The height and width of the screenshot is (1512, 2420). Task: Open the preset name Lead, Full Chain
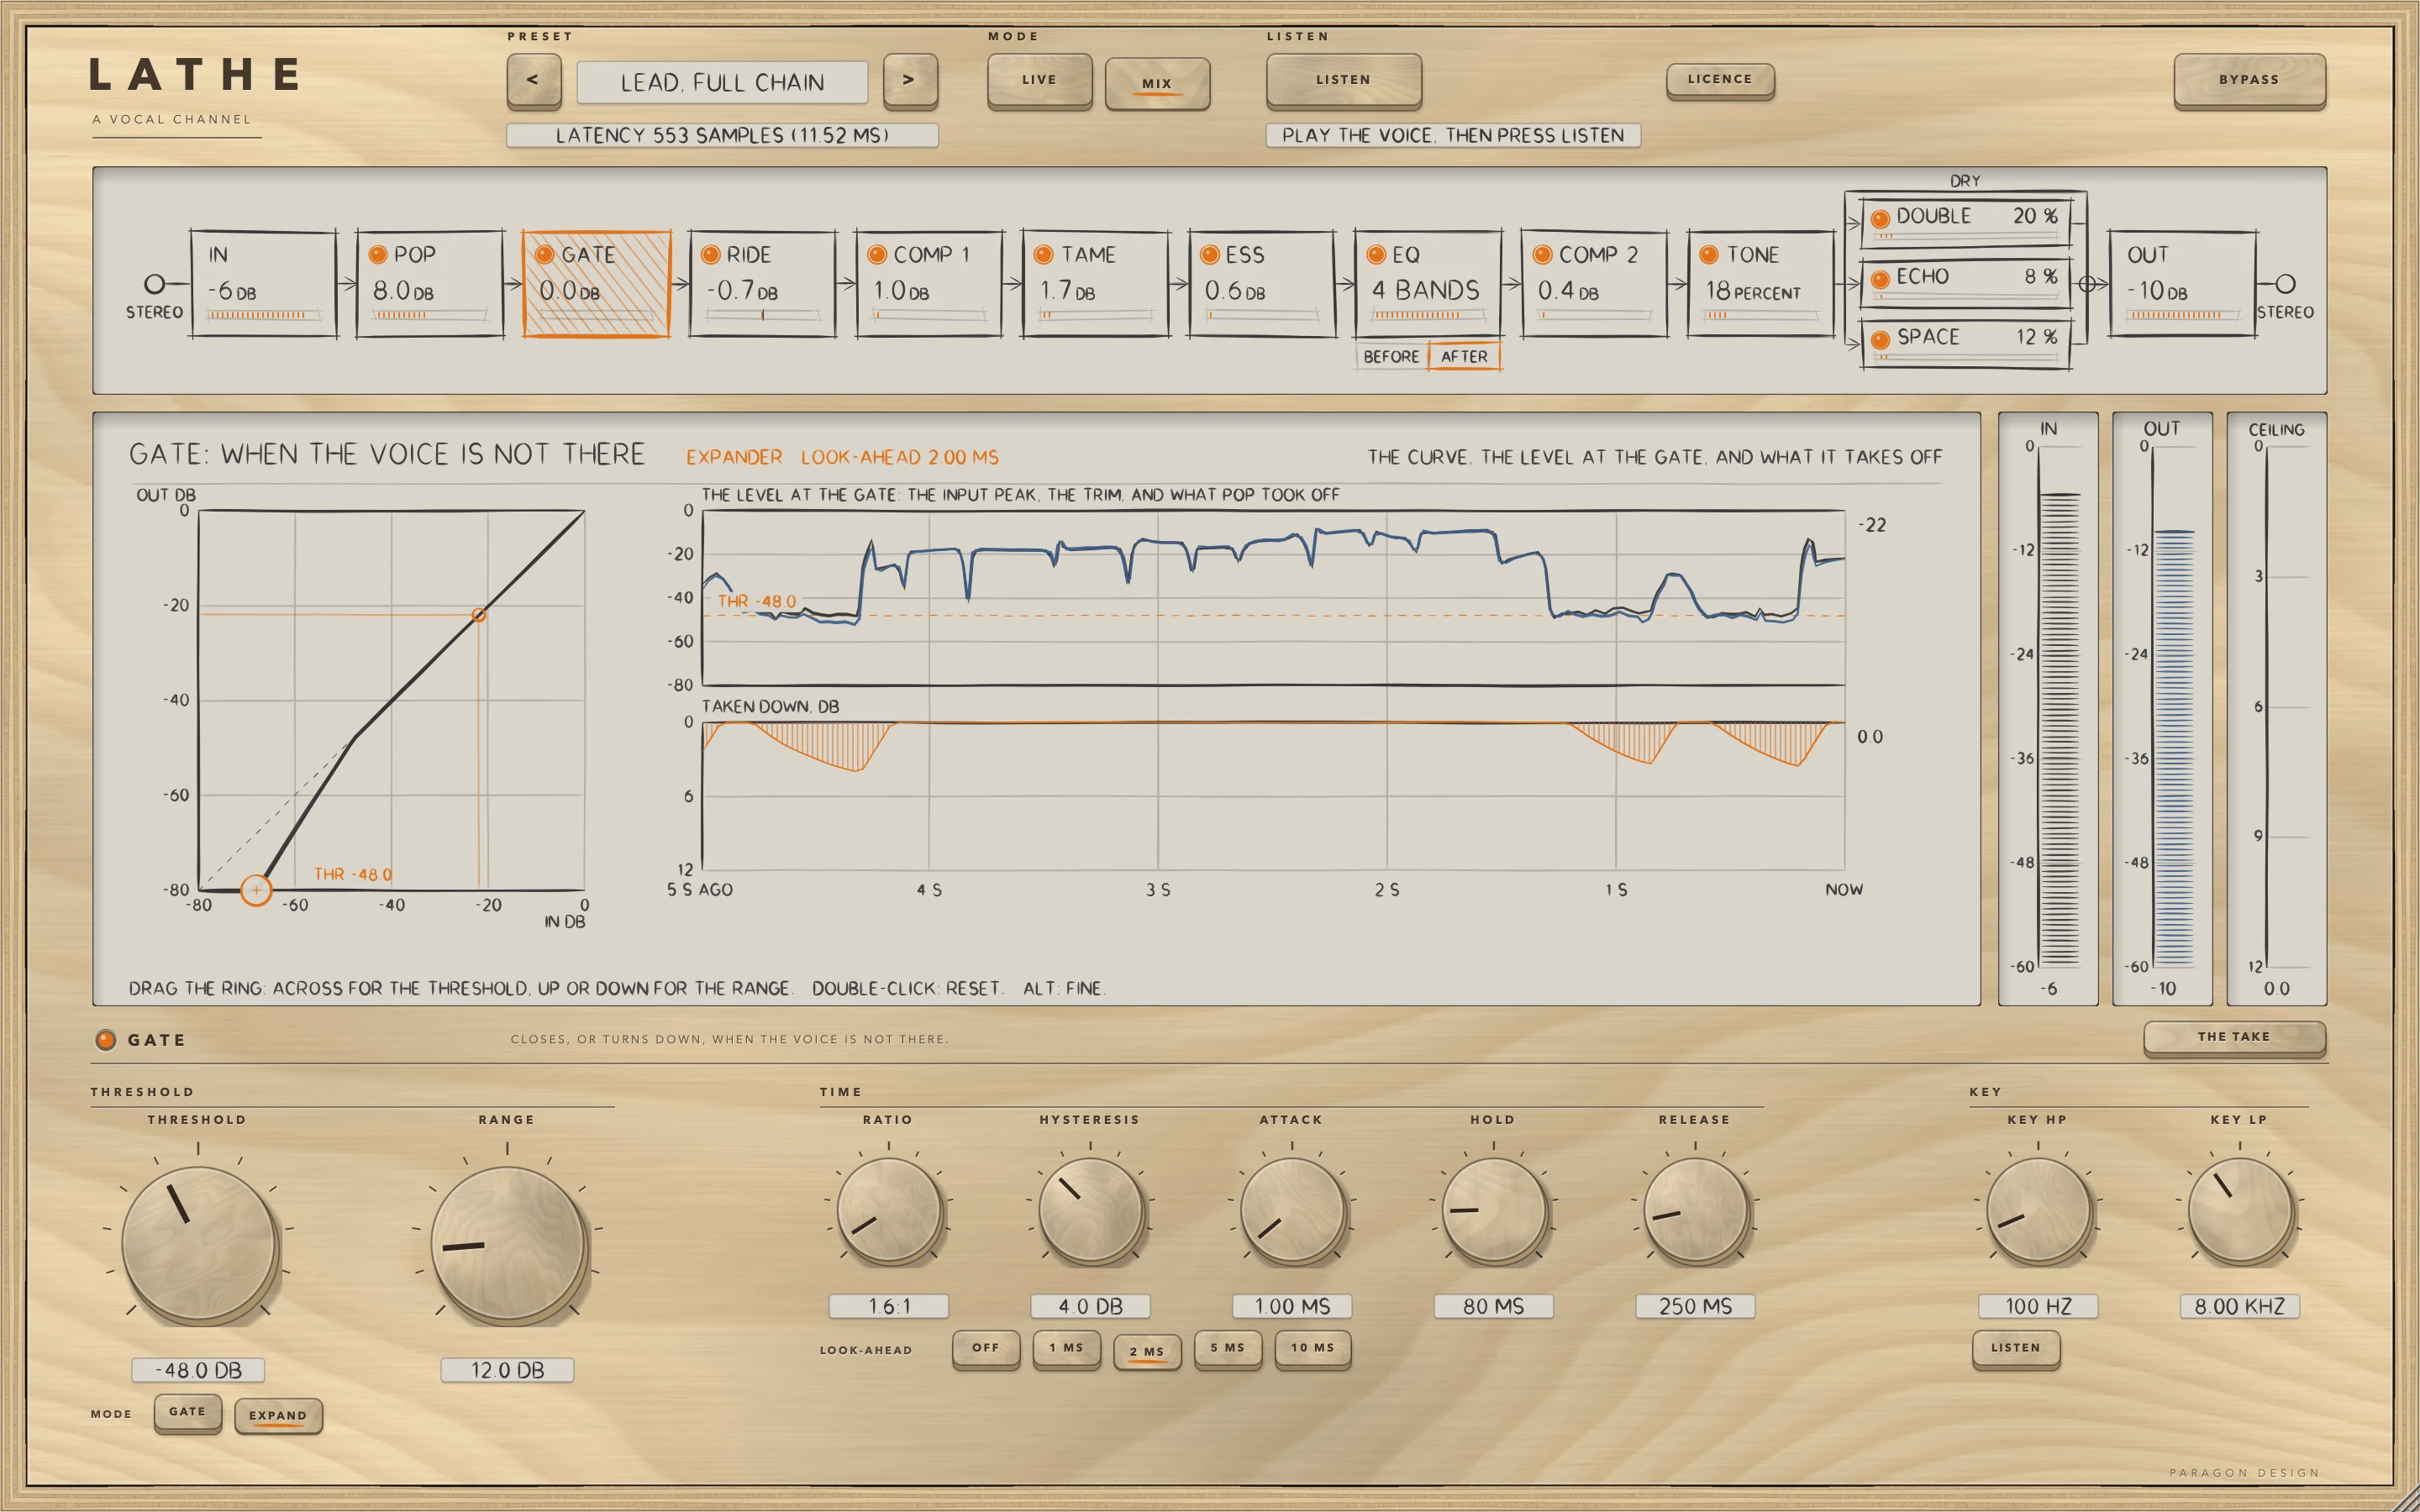pos(722,82)
